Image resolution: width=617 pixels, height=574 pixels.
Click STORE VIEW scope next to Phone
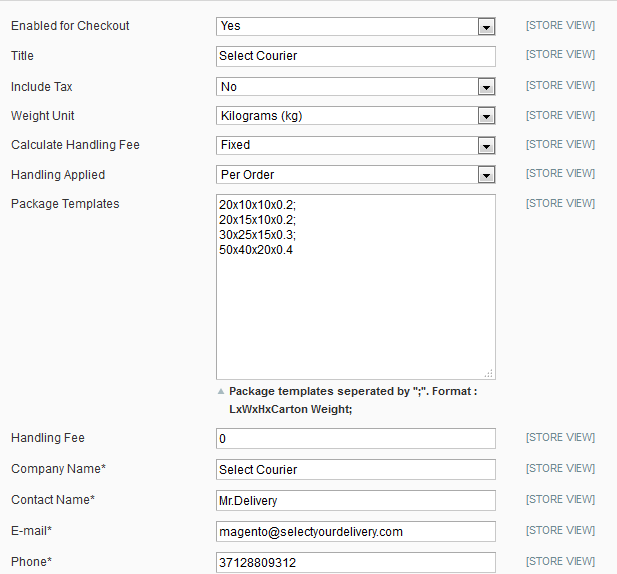(560, 561)
